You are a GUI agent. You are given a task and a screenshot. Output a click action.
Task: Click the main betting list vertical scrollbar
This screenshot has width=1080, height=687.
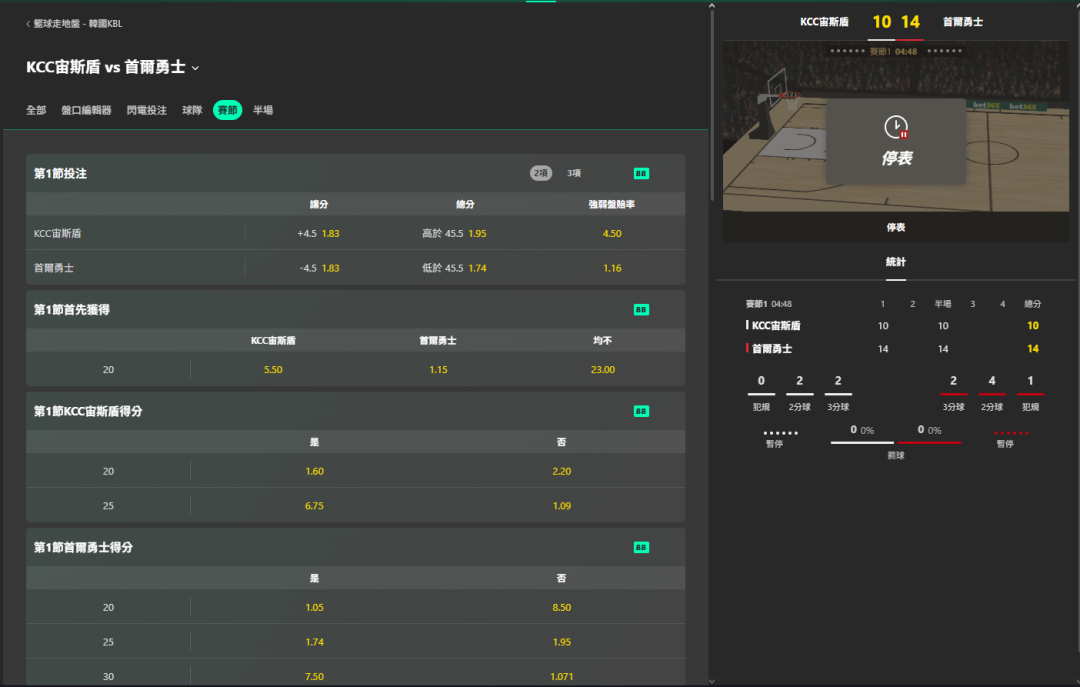(x=711, y=100)
